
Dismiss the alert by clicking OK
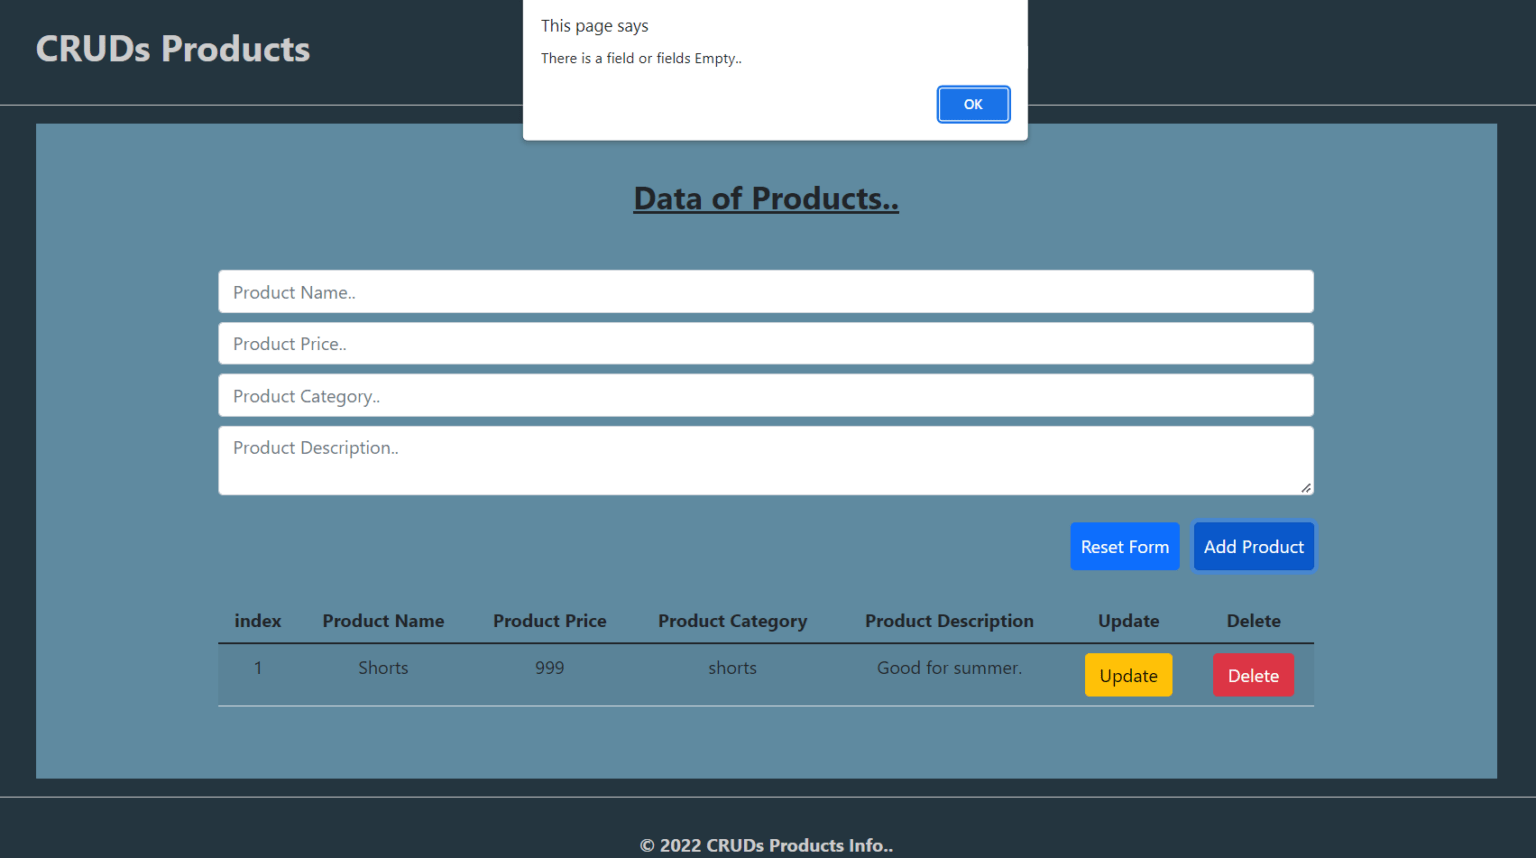[x=972, y=104]
